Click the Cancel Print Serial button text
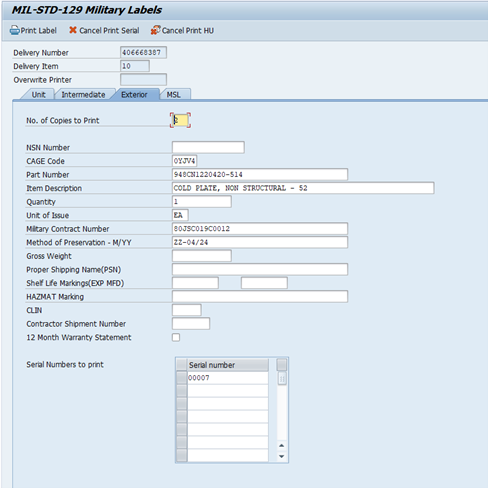The image size is (488, 488). click(109, 31)
